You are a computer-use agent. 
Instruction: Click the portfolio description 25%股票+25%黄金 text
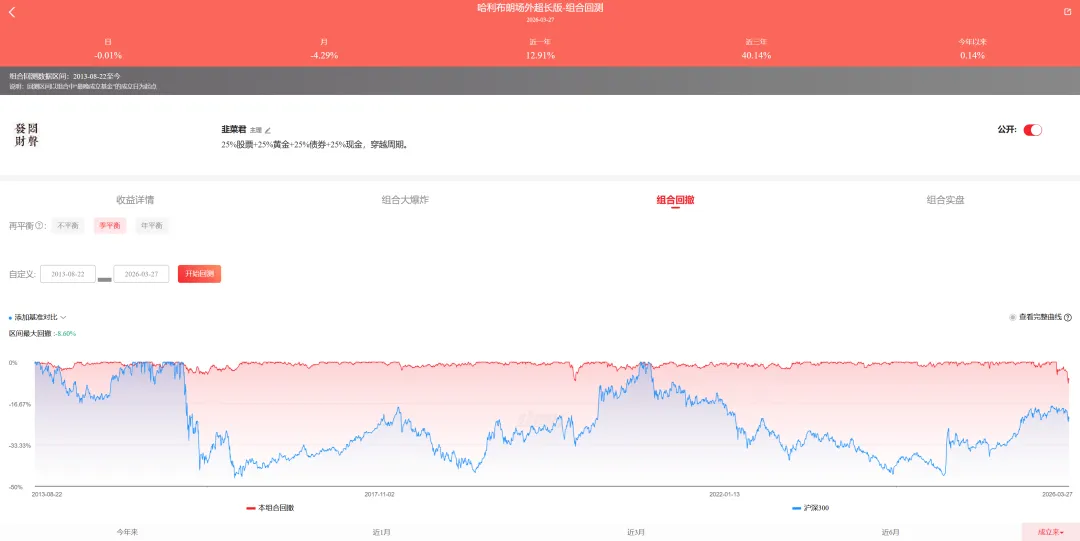pos(315,145)
